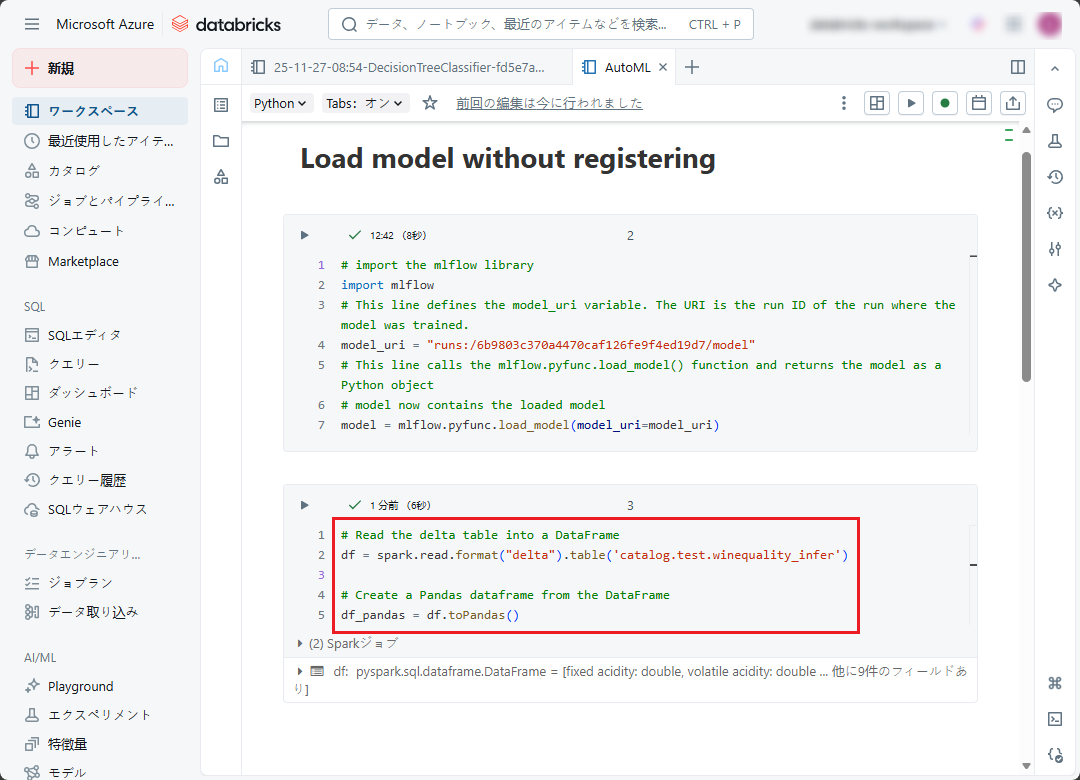The image size is (1080, 780).
Task: Click the Run all play button
Action: coord(910,103)
